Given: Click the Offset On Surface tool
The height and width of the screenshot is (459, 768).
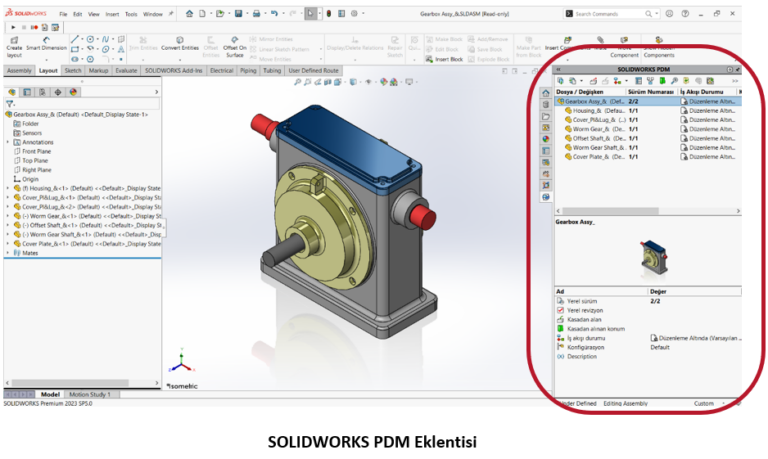Looking at the screenshot, I should [236, 42].
